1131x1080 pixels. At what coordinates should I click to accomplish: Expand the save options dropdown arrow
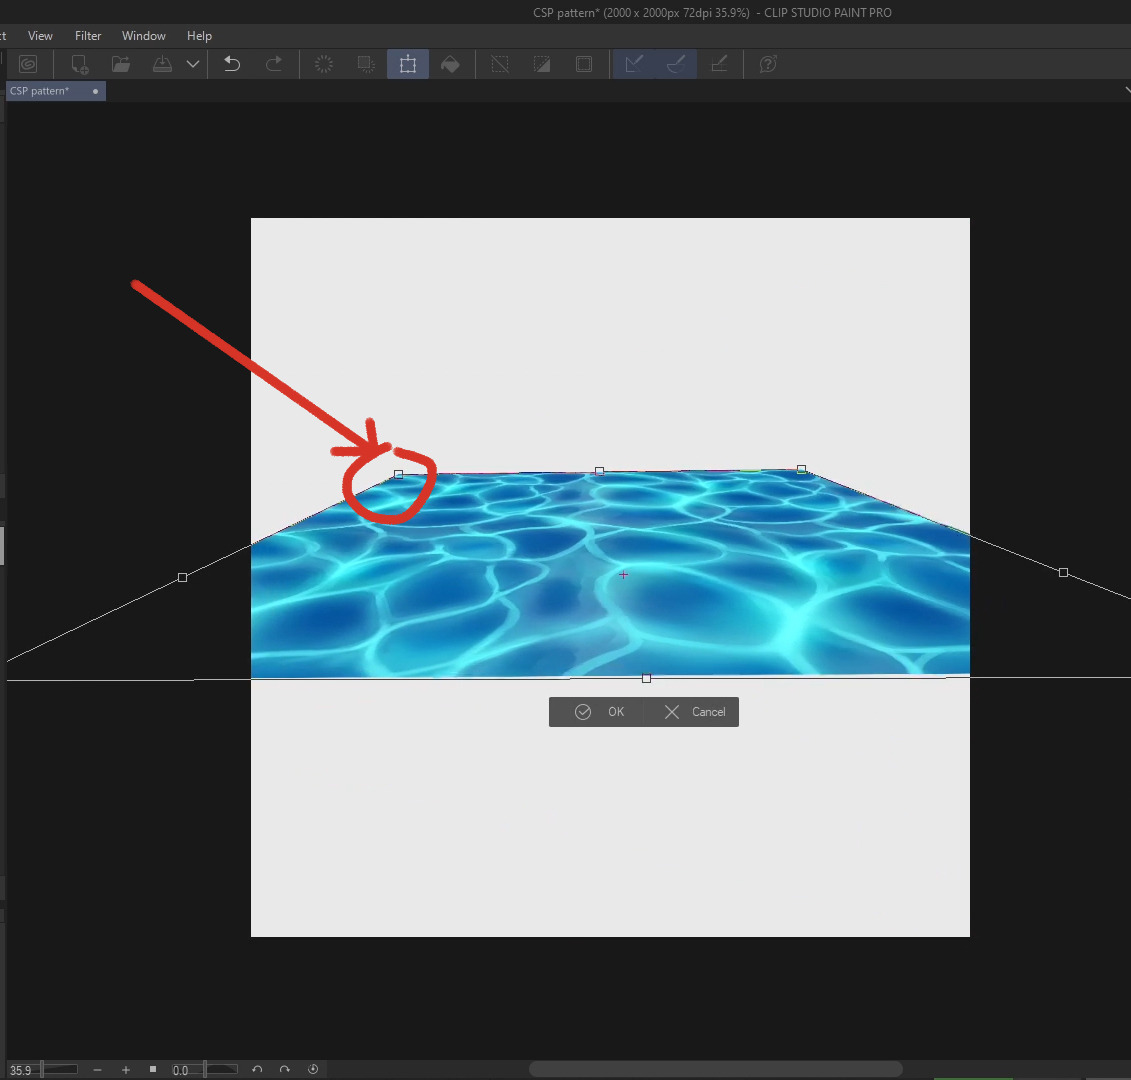pyautogui.click(x=193, y=64)
